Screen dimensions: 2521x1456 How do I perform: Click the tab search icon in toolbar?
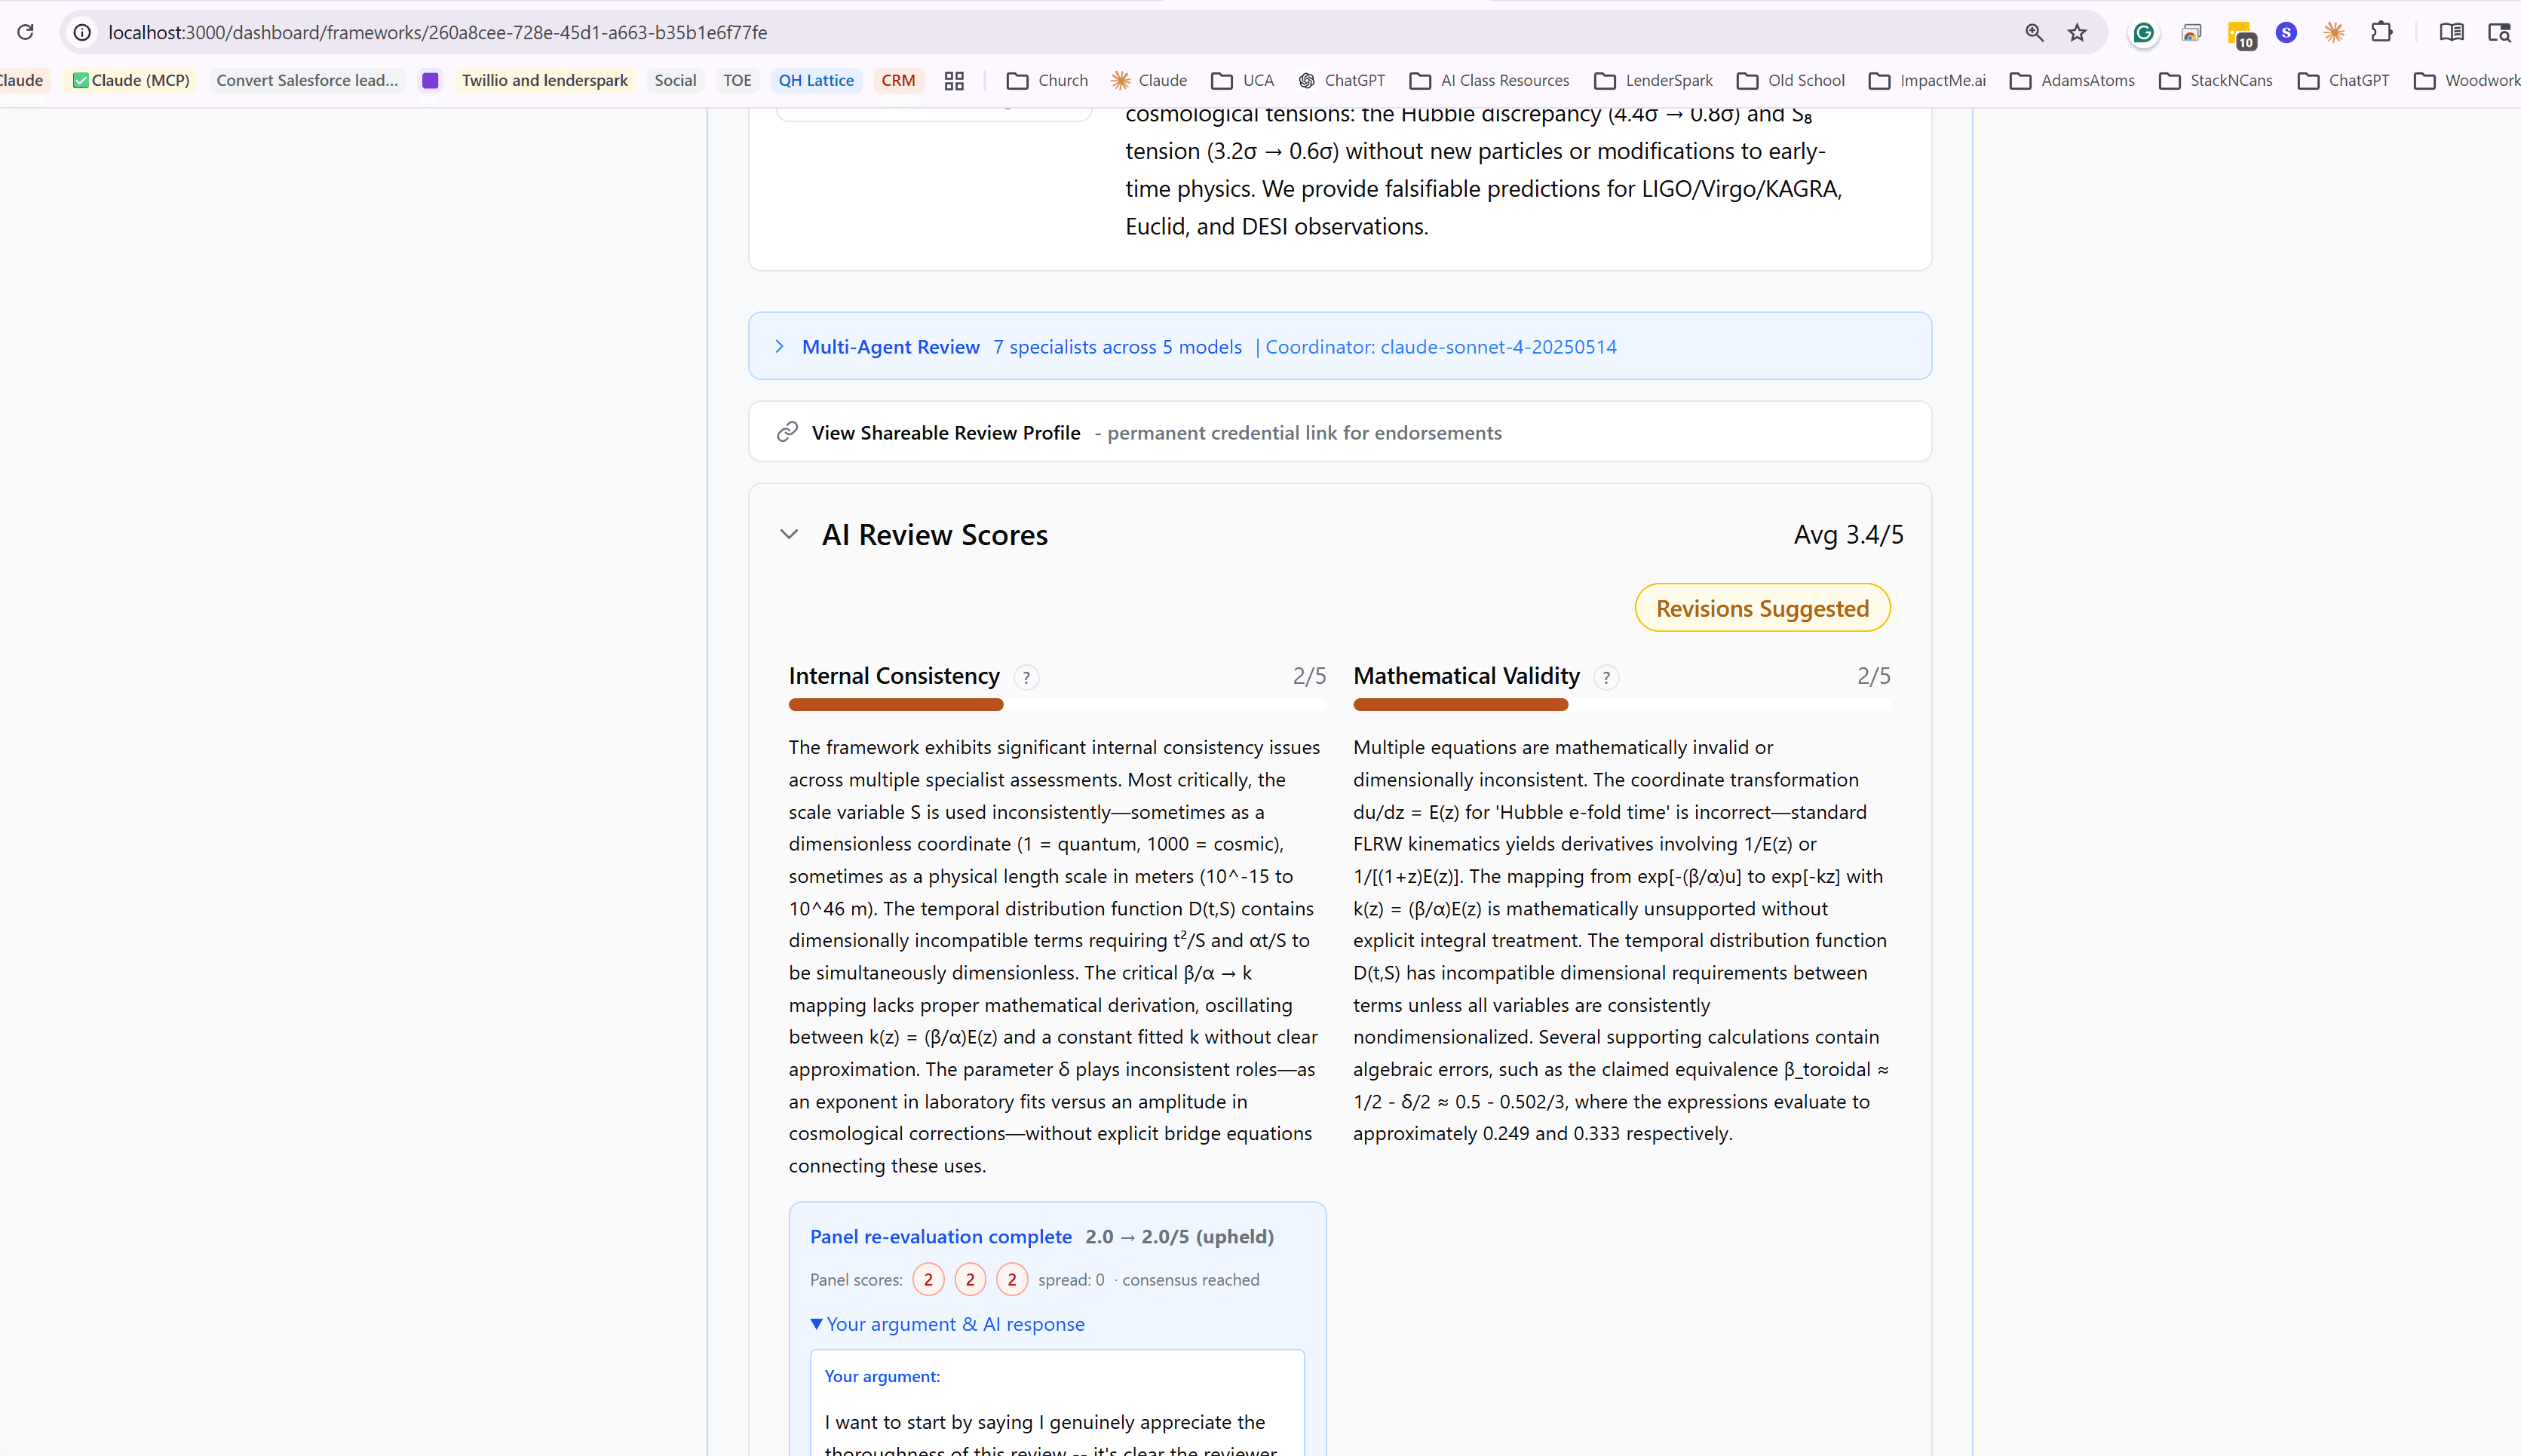pos(2499,32)
